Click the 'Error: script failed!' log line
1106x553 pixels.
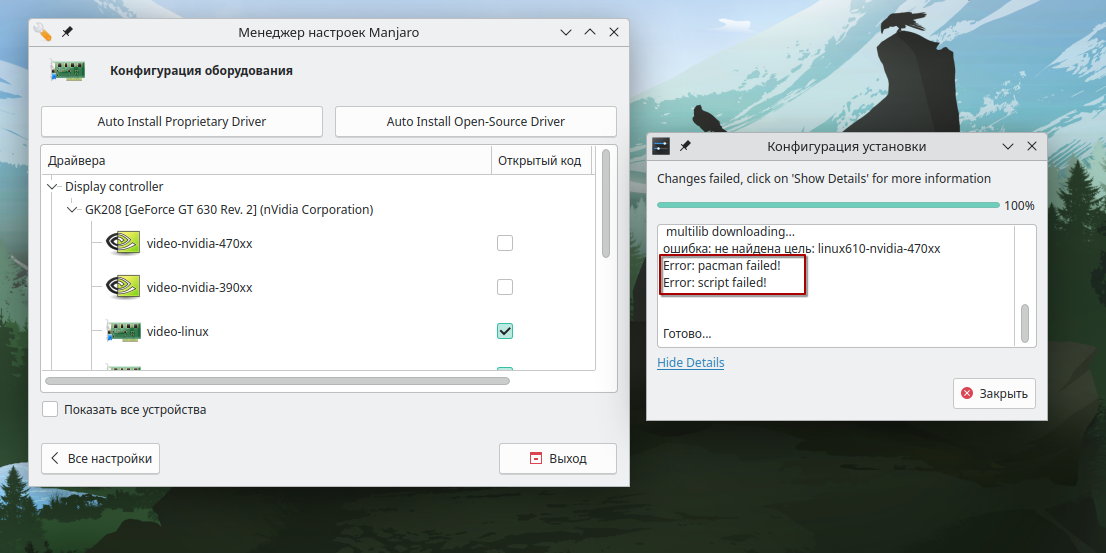(715, 283)
